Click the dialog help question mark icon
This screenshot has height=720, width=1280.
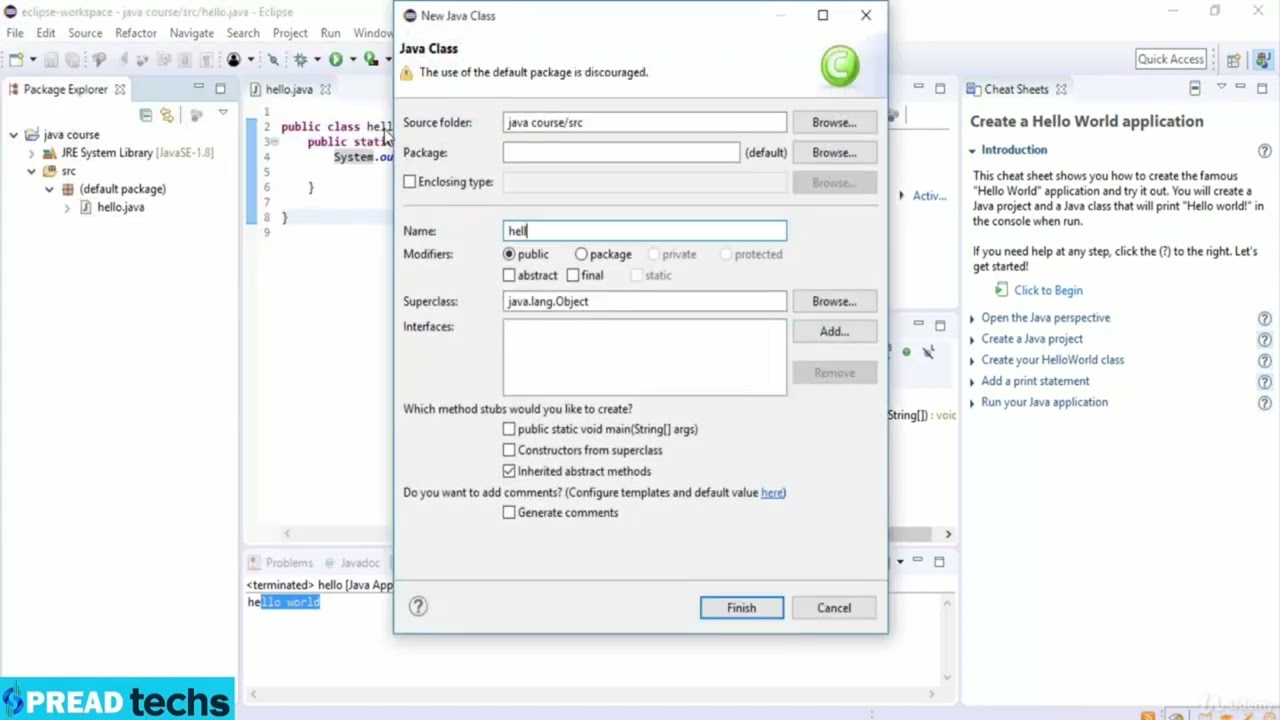point(418,606)
